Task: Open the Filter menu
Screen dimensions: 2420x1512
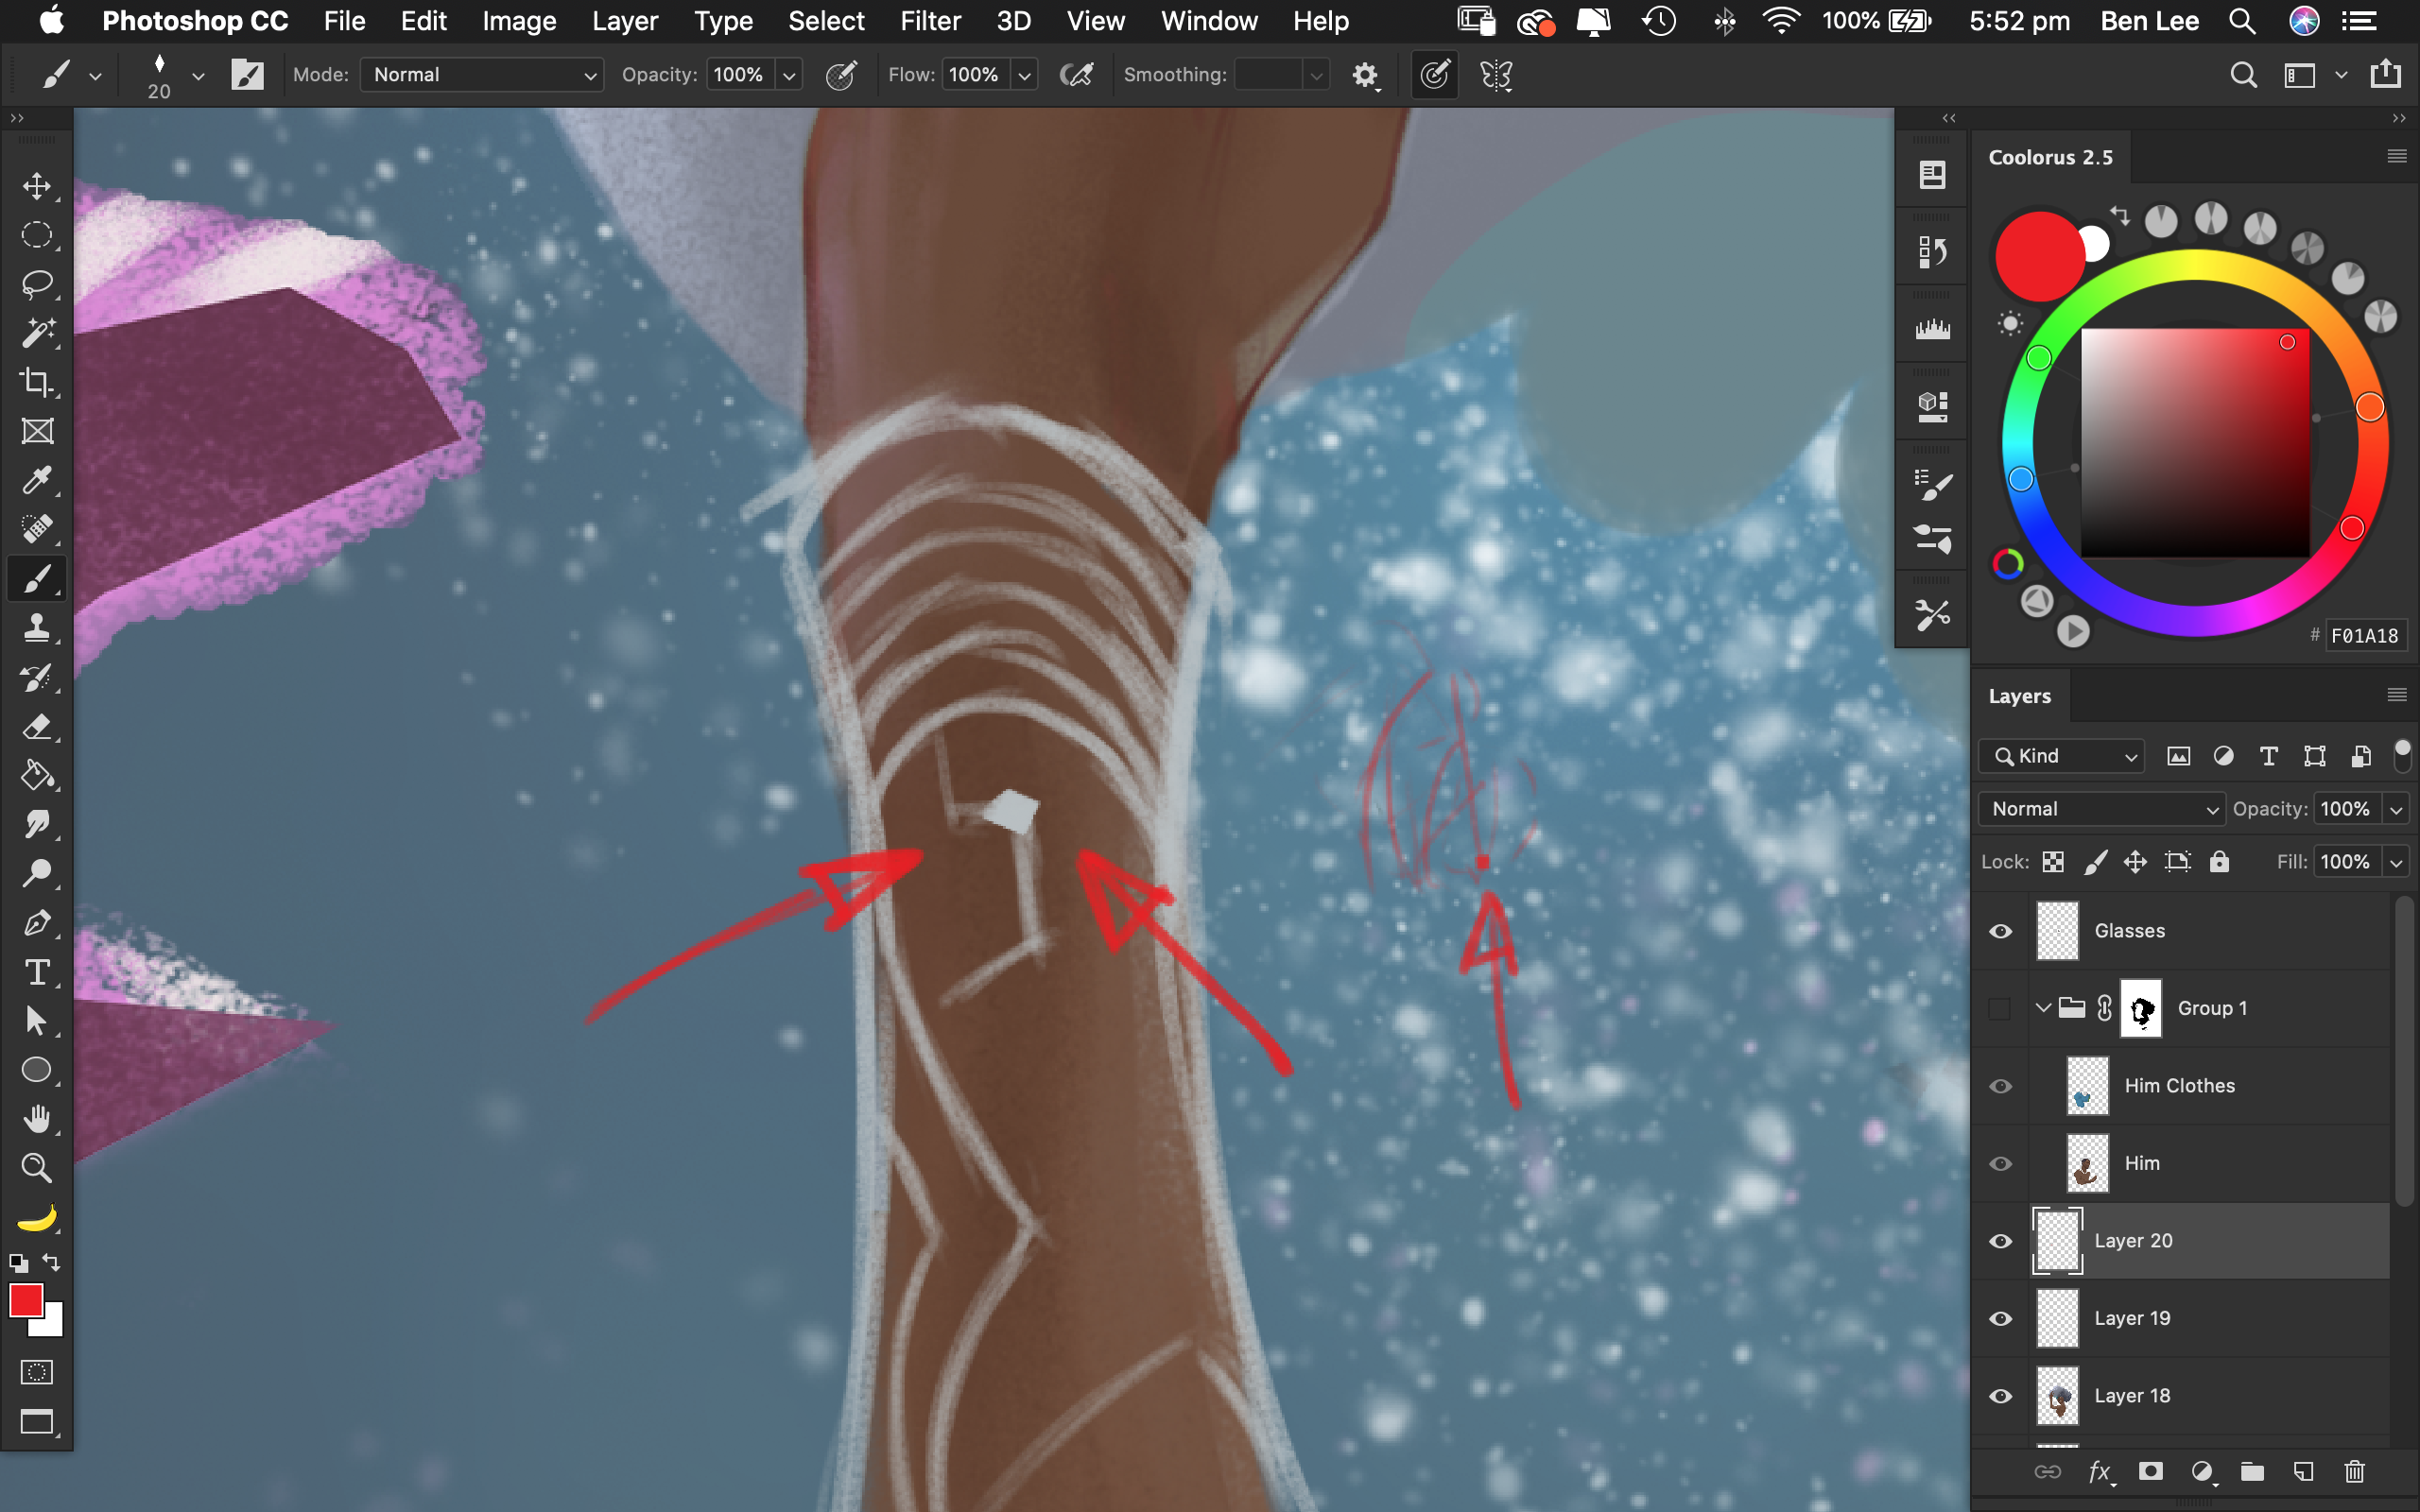Action: (x=929, y=21)
